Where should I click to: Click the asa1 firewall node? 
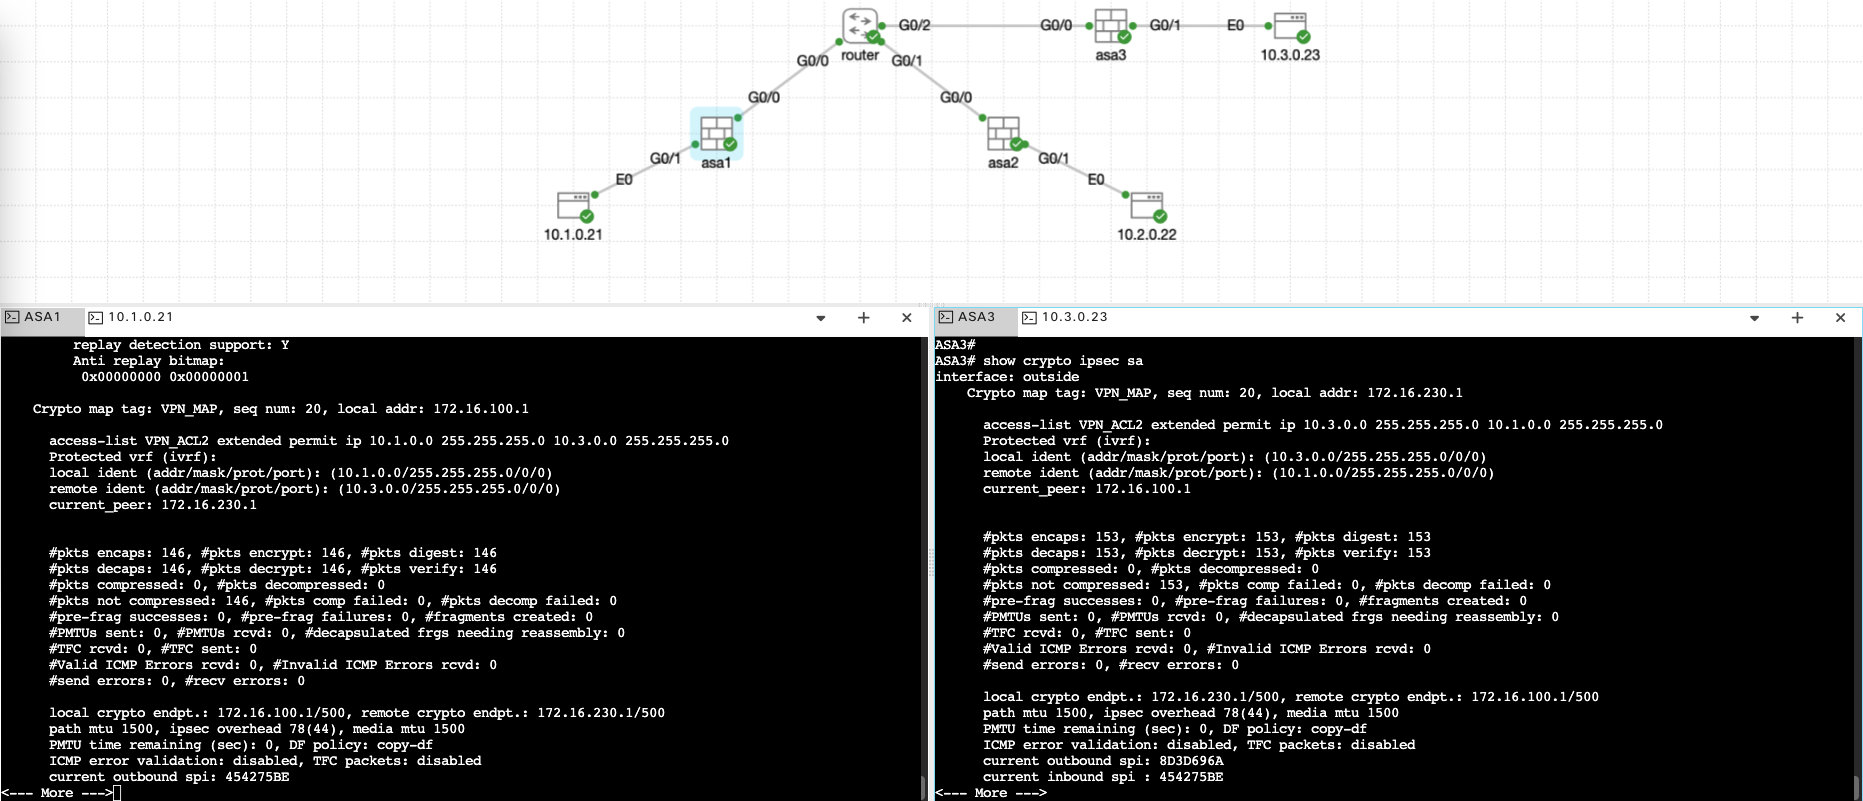click(716, 133)
